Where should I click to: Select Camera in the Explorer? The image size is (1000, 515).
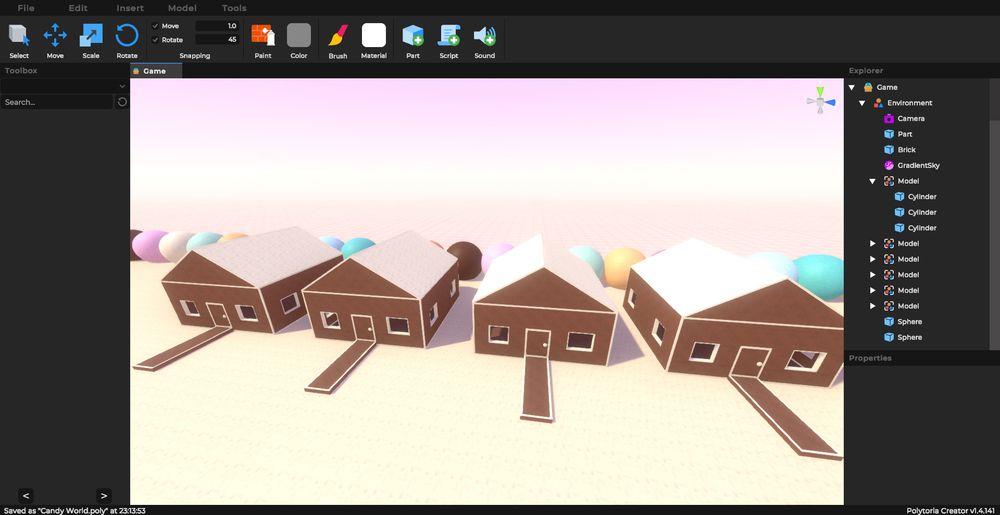911,119
